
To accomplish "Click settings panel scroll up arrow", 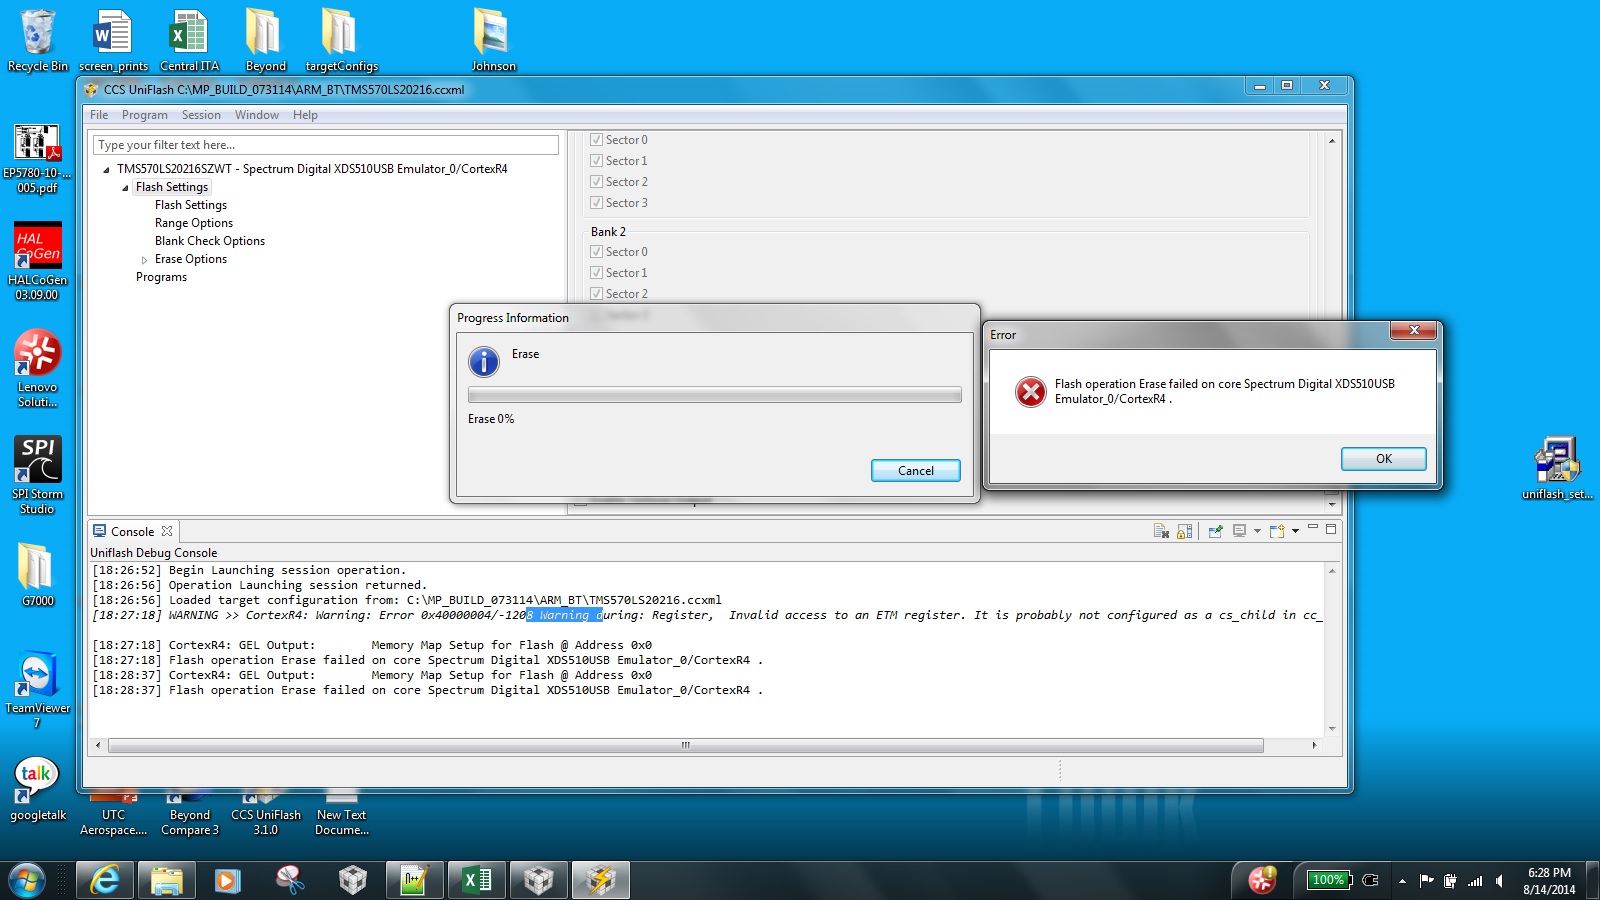I will 1332,141.
